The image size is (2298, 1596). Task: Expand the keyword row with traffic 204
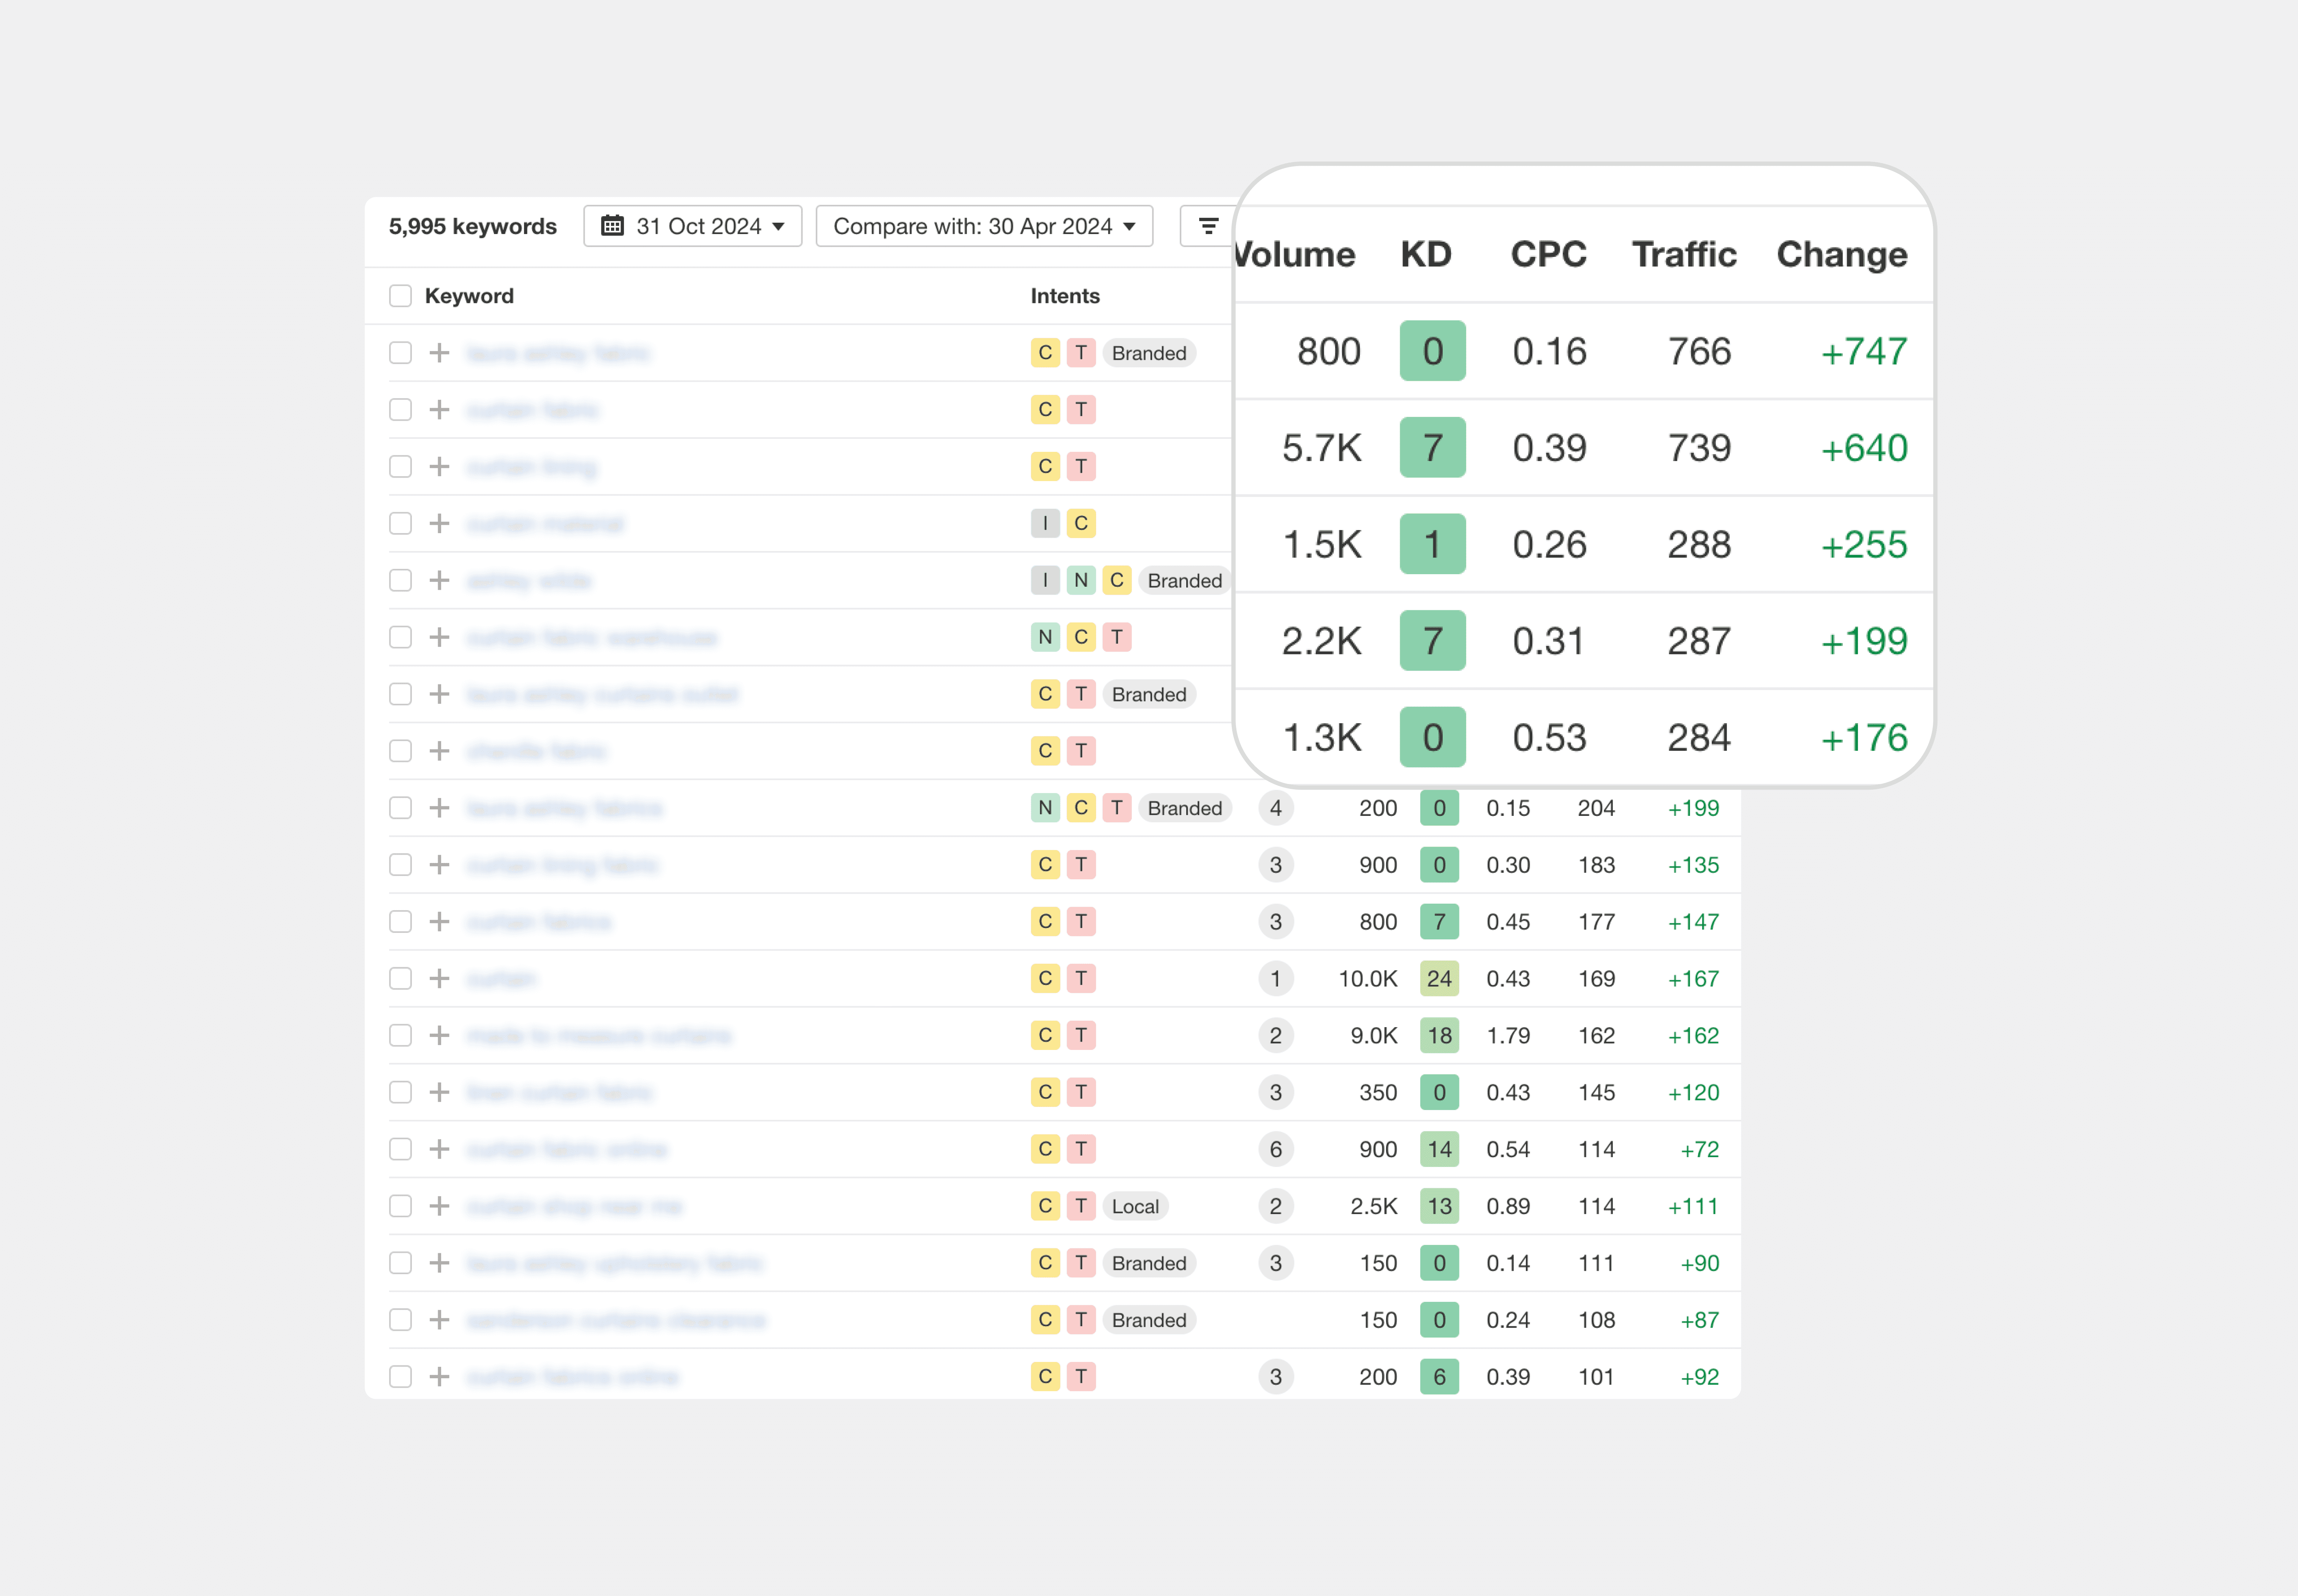[x=439, y=808]
